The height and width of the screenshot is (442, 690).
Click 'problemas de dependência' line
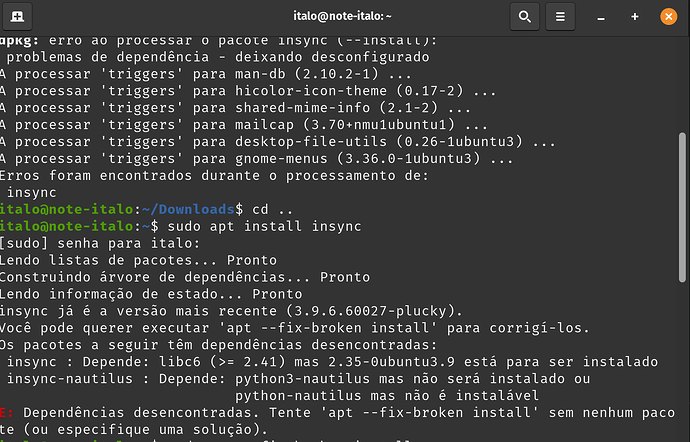[x=218, y=57]
